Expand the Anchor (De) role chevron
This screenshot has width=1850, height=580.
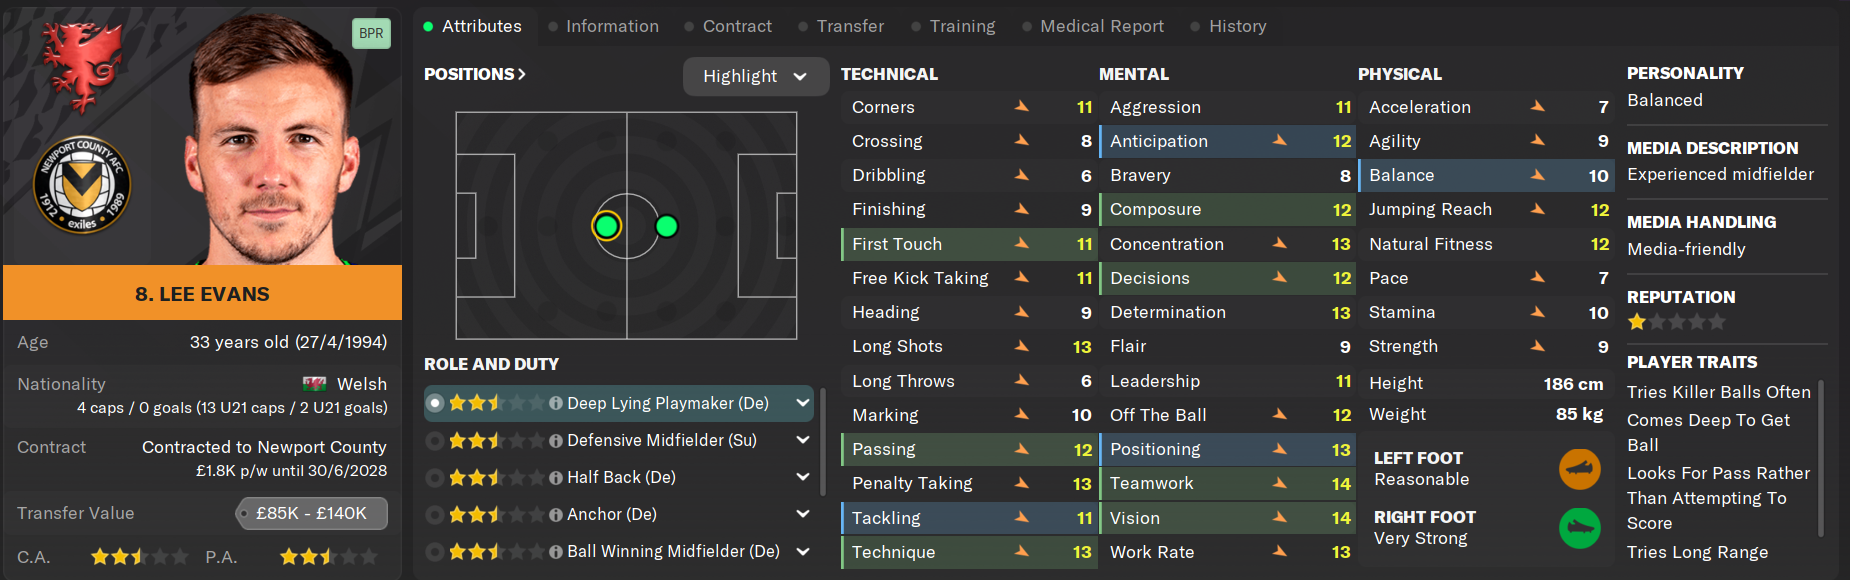coord(802,514)
